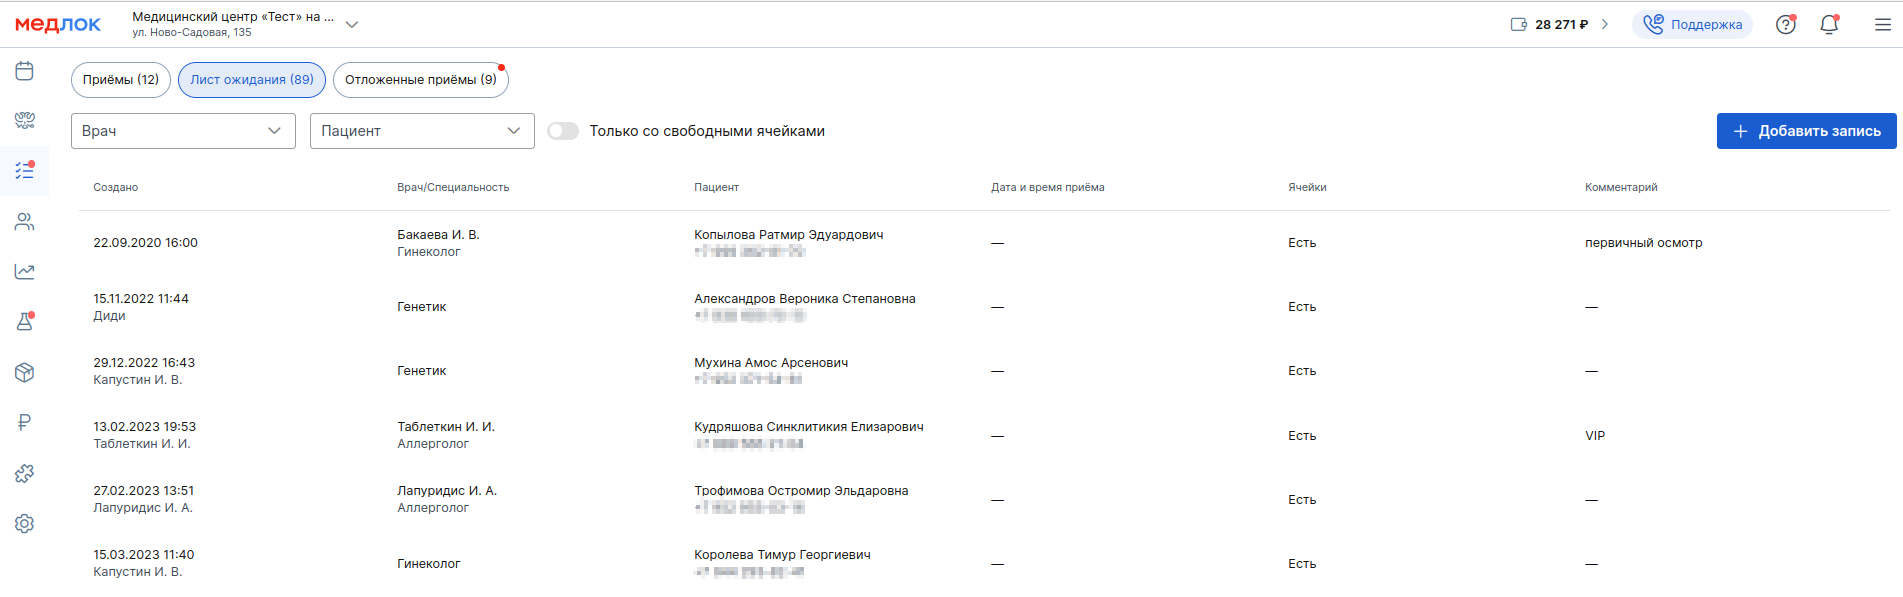Open the Пациент filter dropdown
The width and height of the screenshot is (1903, 597).
click(x=422, y=131)
